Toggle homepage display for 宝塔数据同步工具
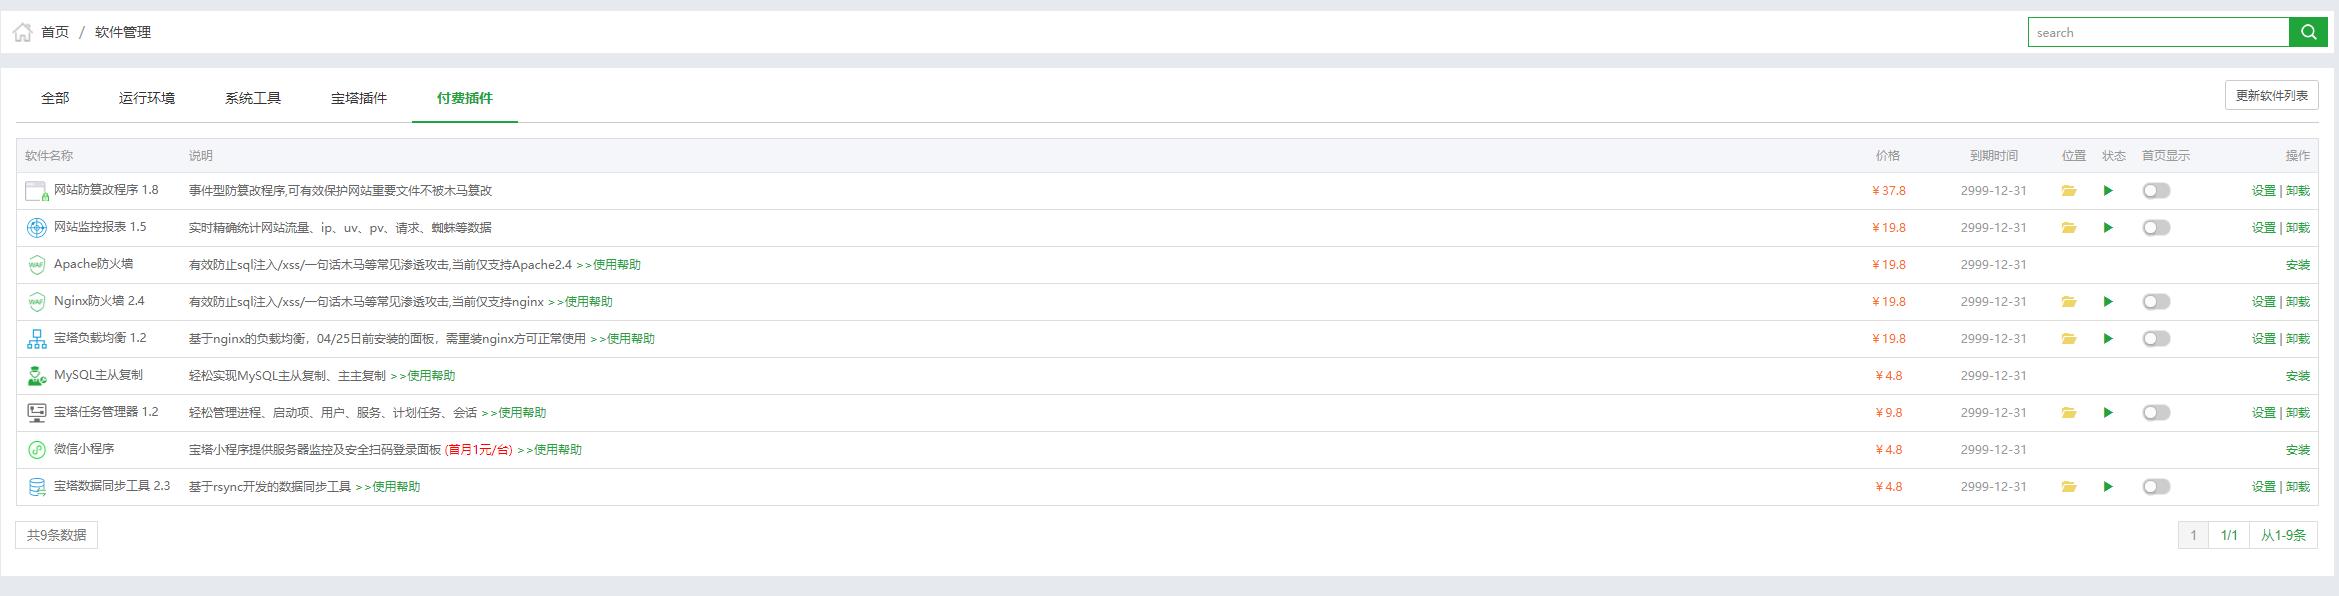This screenshot has width=2339, height=596. [2156, 487]
